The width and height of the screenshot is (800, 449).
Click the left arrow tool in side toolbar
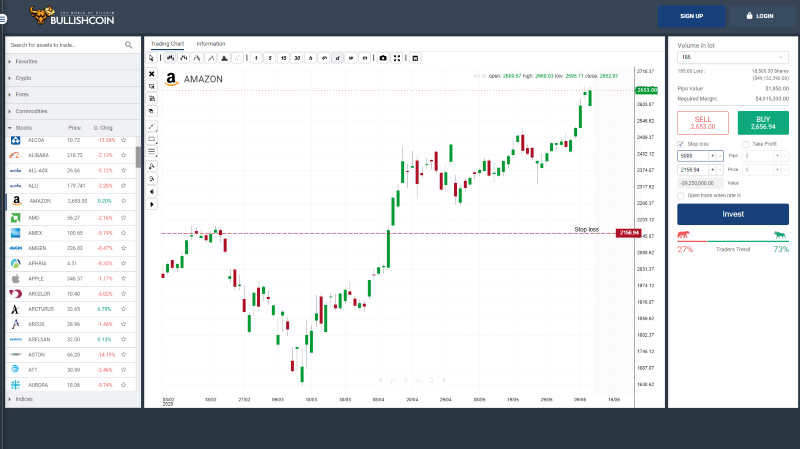pyautogui.click(x=152, y=191)
